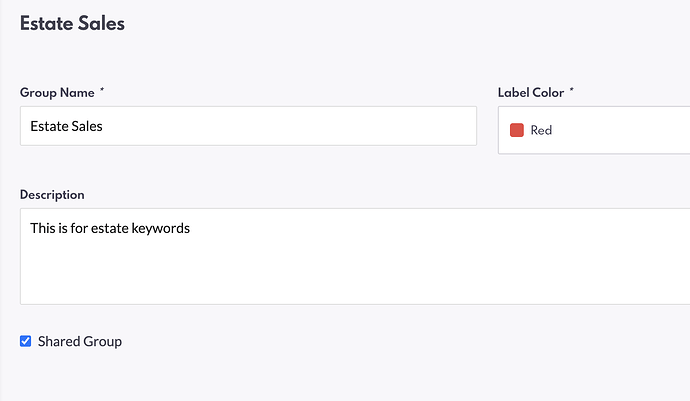Click the Description field label
The height and width of the screenshot is (401, 690).
[52, 195]
